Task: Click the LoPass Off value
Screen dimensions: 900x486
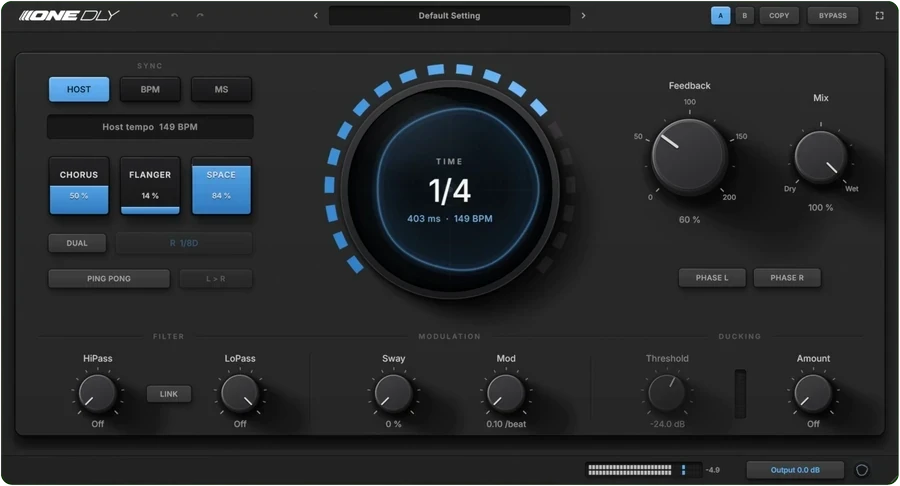Action: [x=240, y=424]
